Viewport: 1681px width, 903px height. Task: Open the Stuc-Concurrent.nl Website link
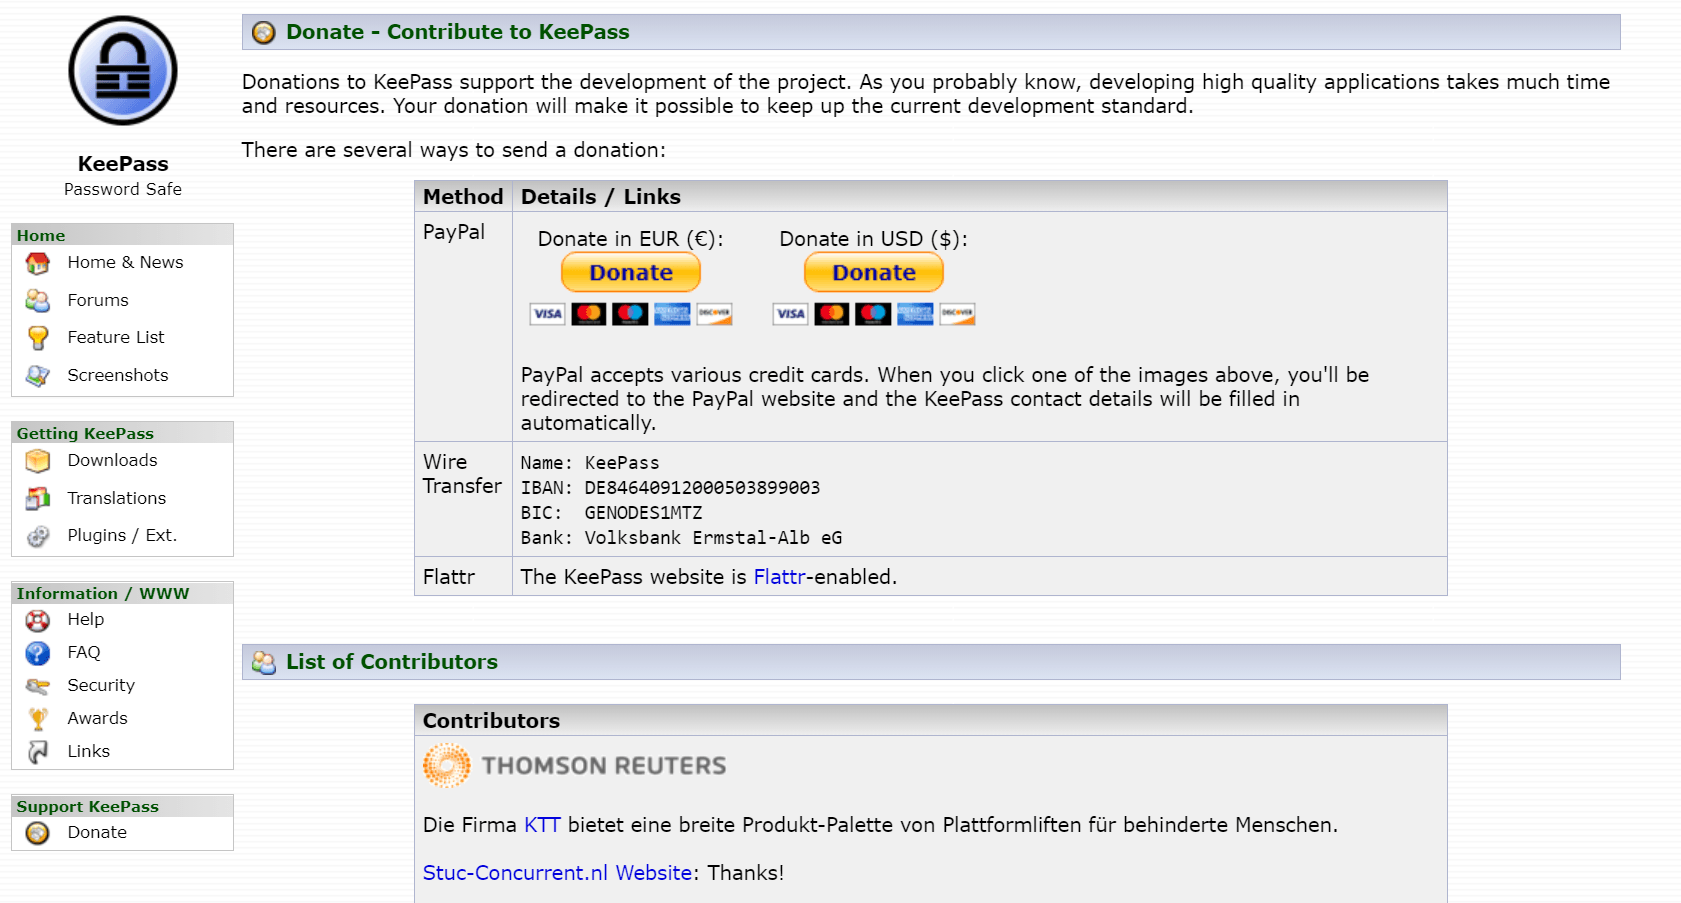(x=556, y=872)
